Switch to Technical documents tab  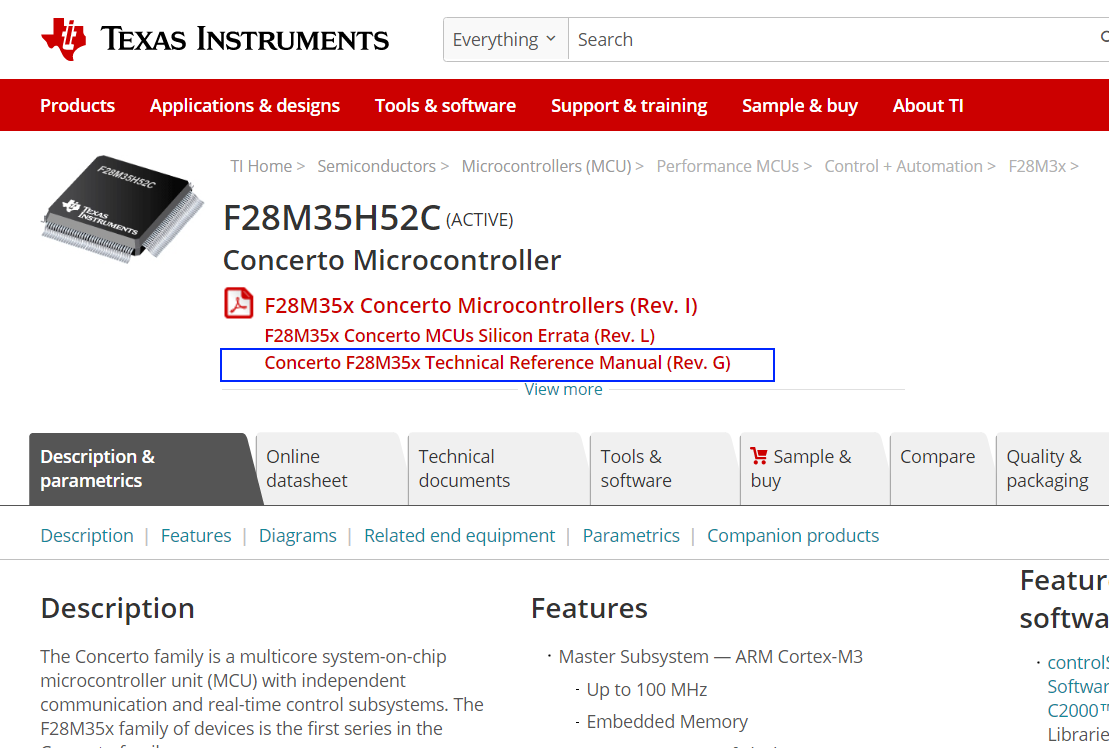499,469
